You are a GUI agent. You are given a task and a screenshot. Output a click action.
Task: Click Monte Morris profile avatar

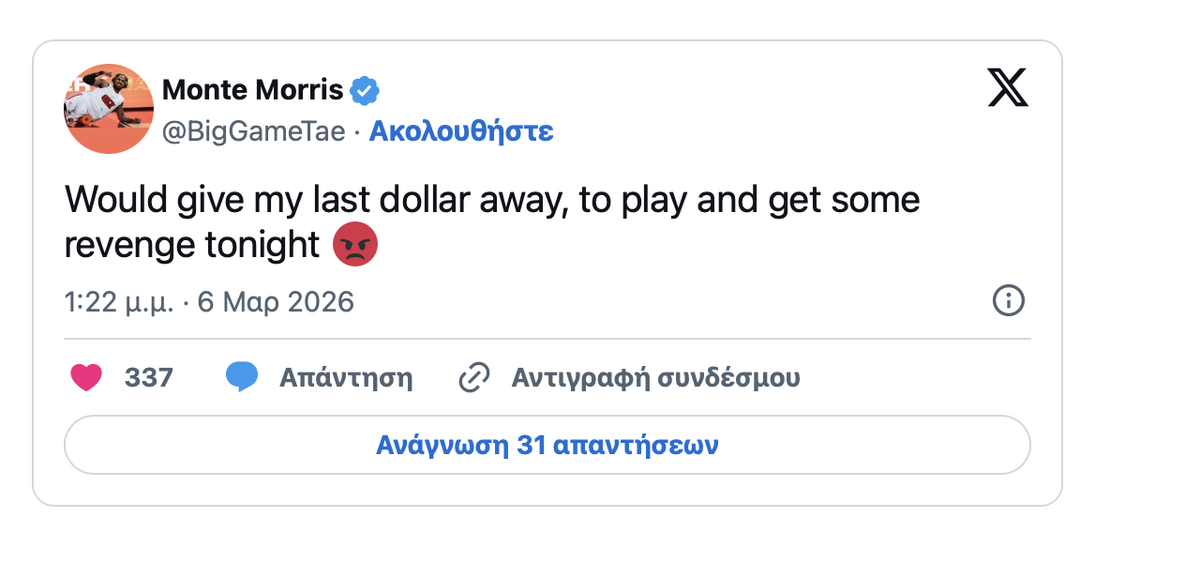click(x=109, y=109)
